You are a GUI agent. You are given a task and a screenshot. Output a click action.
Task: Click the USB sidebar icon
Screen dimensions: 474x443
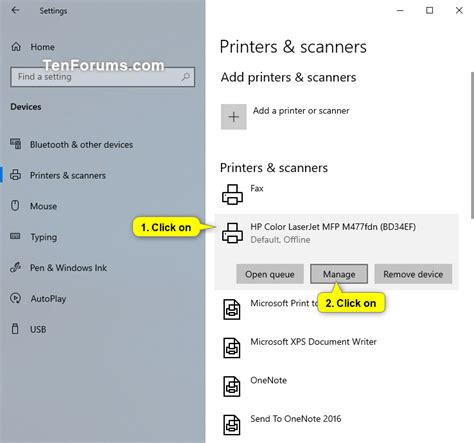pyautogui.click(x=15, y=329)
